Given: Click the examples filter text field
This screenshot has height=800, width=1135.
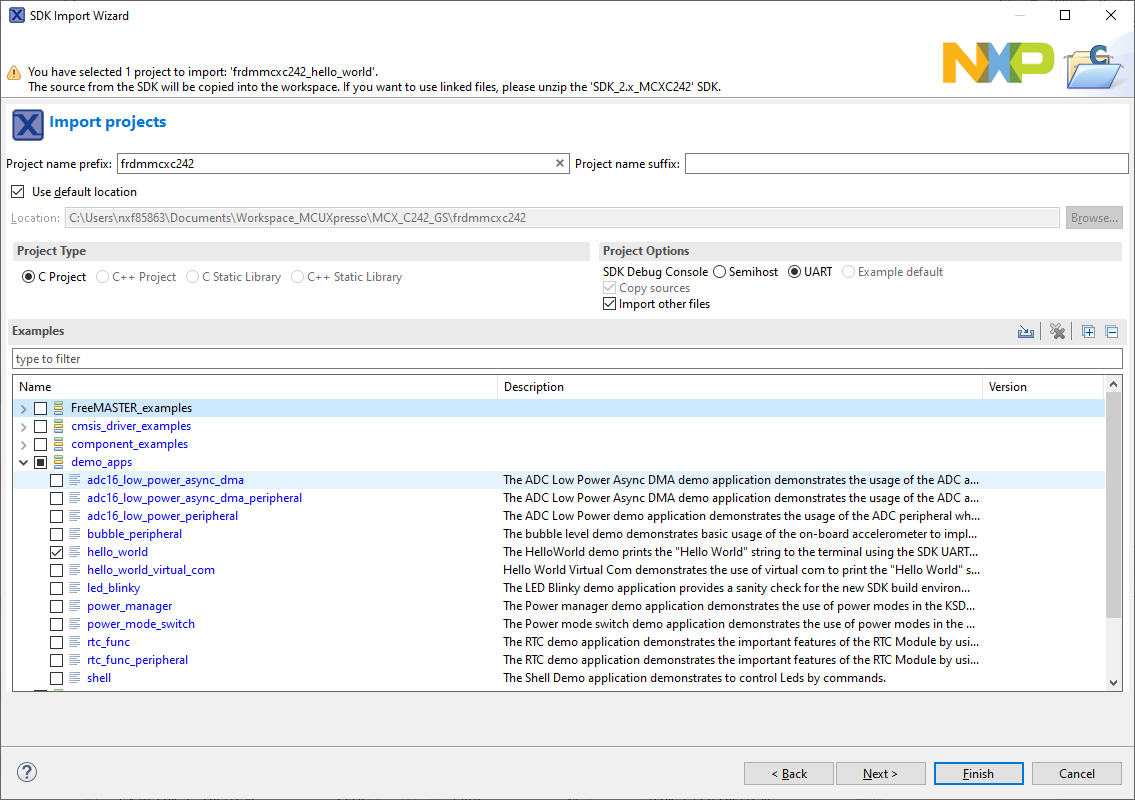Looking at the screenshot, I should coord(566,359).
